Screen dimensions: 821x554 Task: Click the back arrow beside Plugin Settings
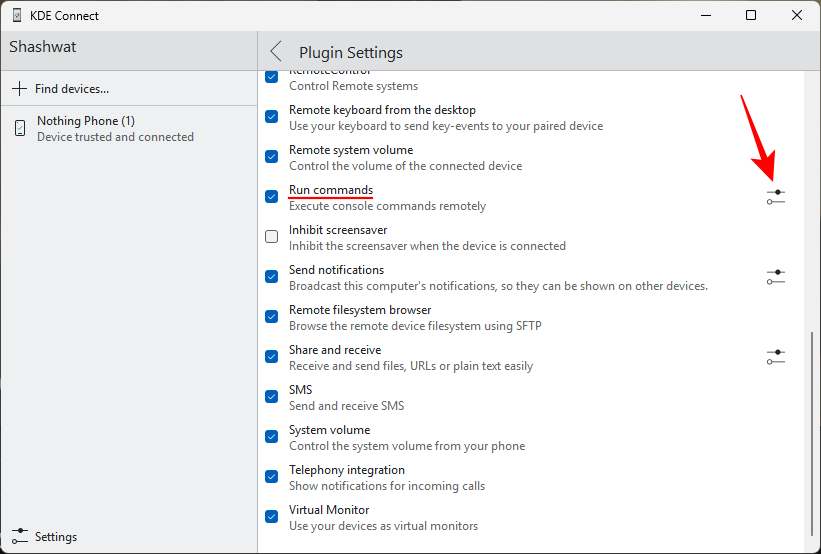pos(277,52)
